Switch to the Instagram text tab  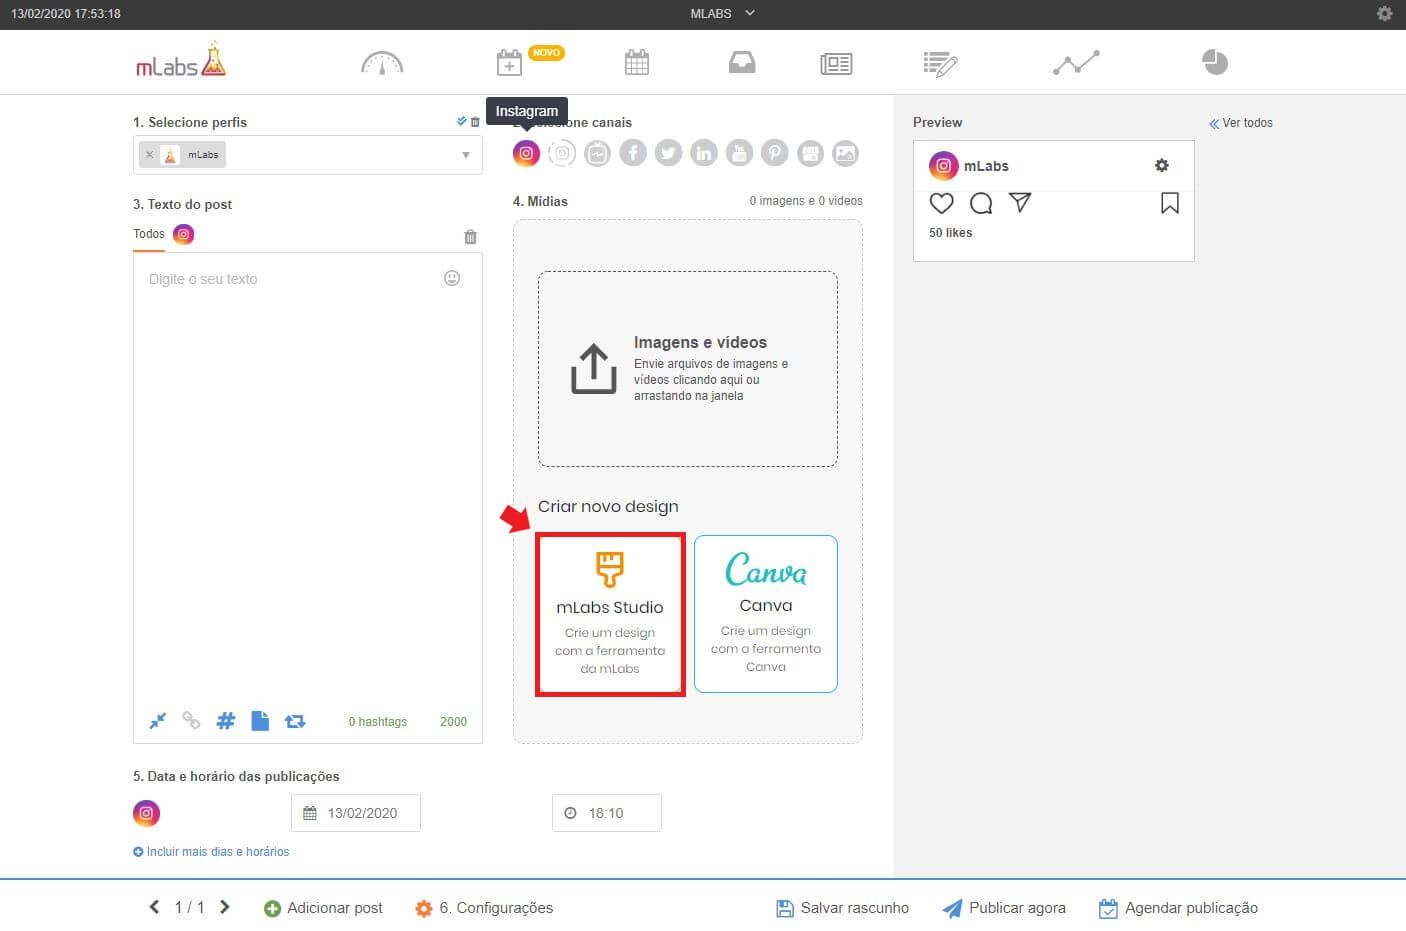tap(183, 234)
